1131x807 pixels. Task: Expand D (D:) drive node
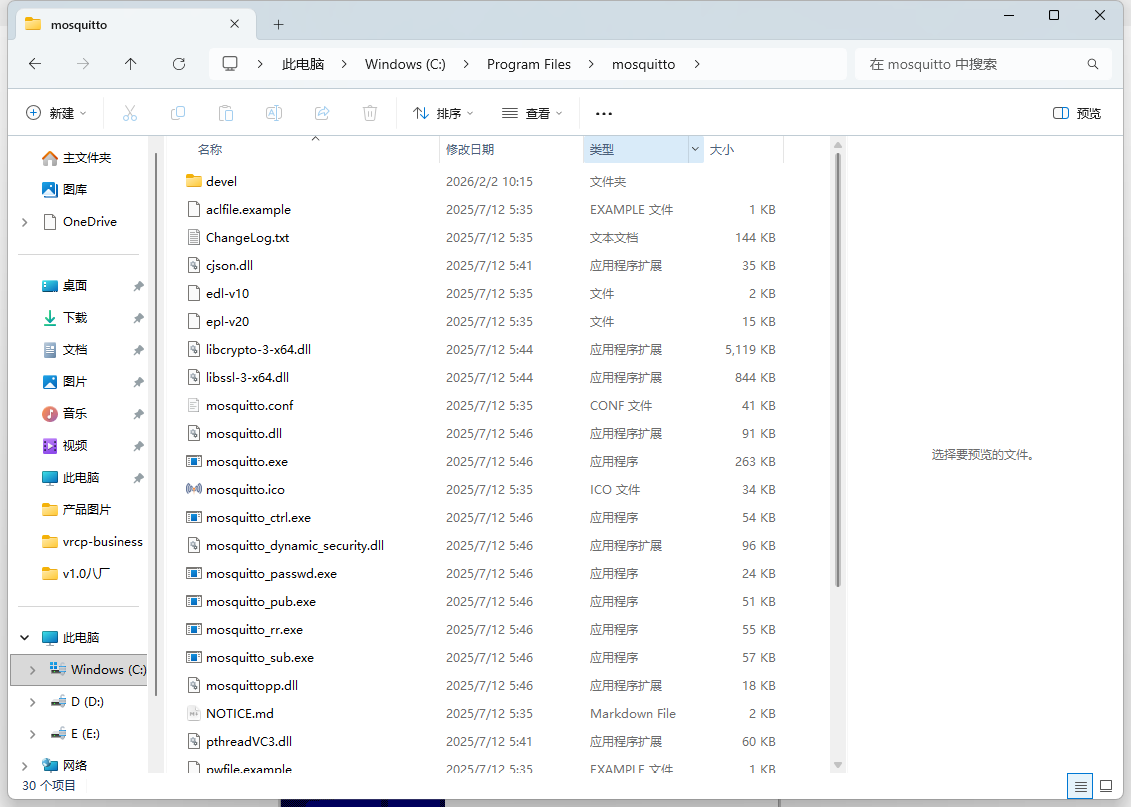(x=32, y=702)
